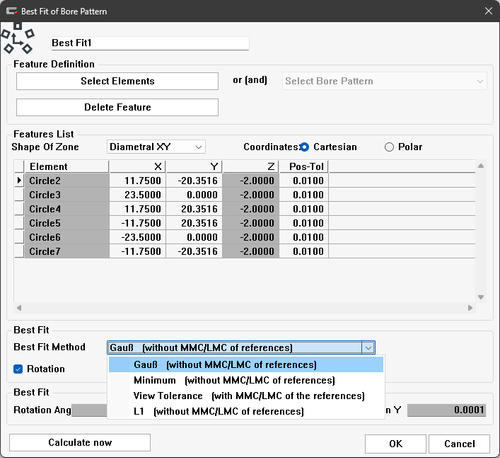Click the Calculate now button
The height and width of the screenshot is (458, 500).
(80, 442)
